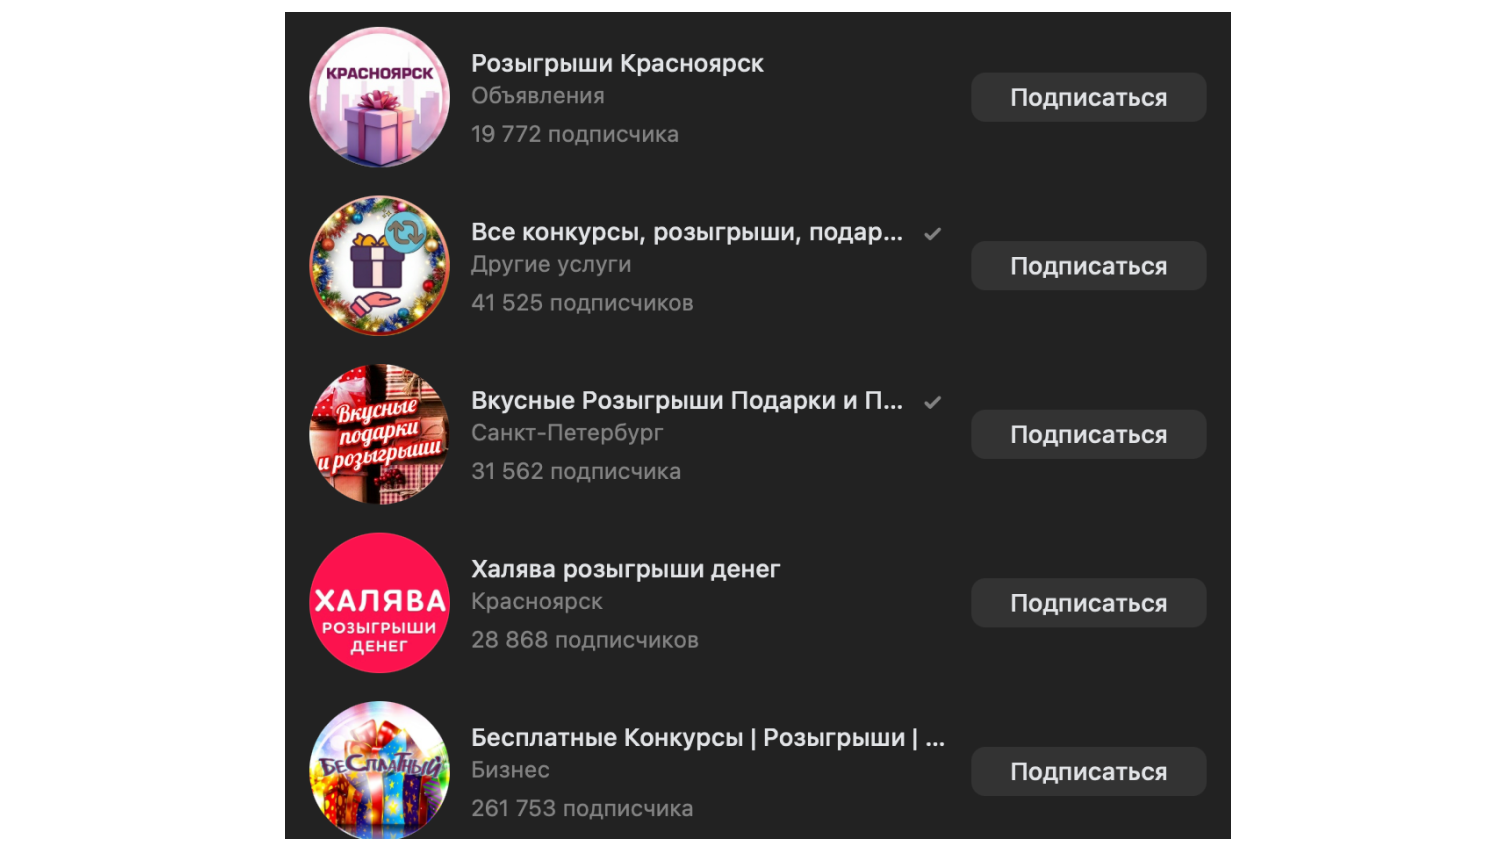This screenshot has width=1500, height=859.
Task: Click verified checkmark beside Все конкурсы
Action: pos(932,234)
